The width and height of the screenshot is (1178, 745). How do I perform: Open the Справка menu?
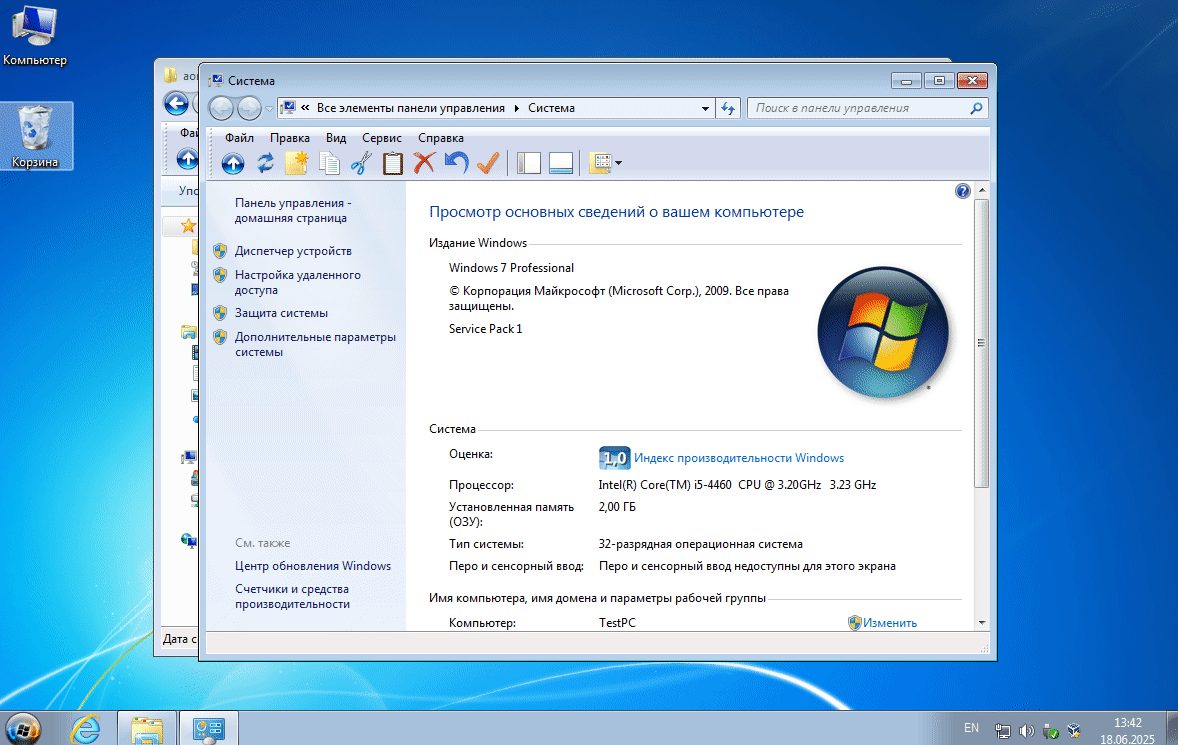(x=441, y=138)
